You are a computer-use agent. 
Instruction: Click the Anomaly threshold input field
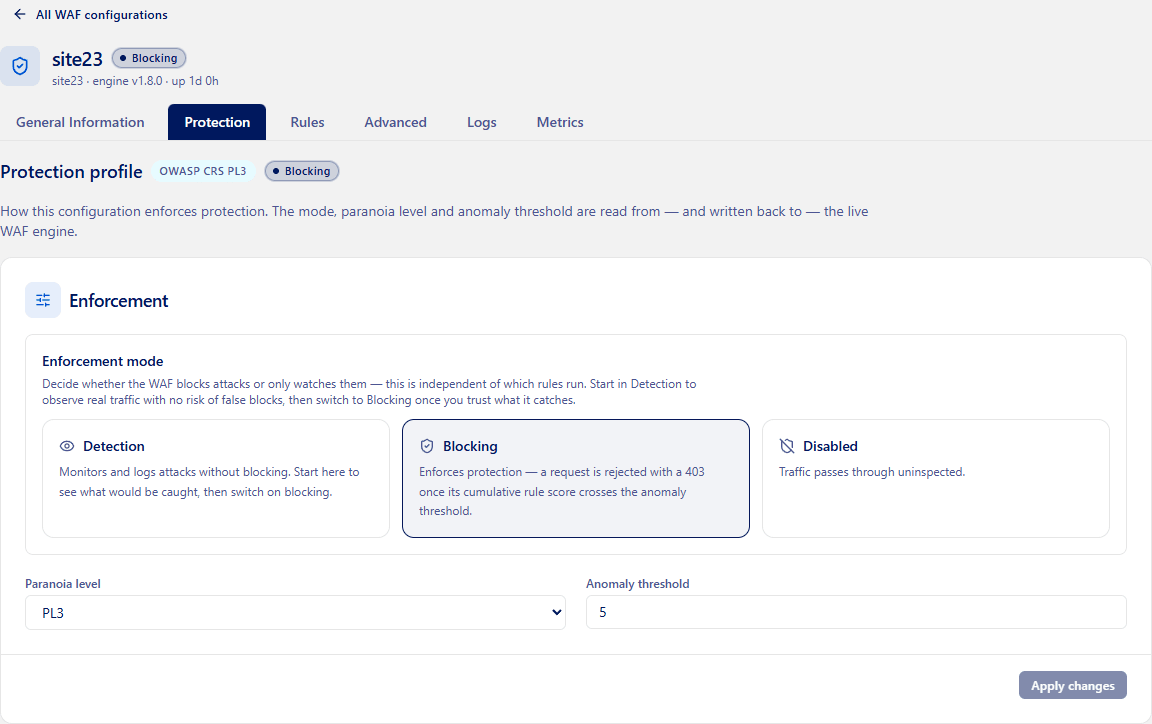coord(856,612)
